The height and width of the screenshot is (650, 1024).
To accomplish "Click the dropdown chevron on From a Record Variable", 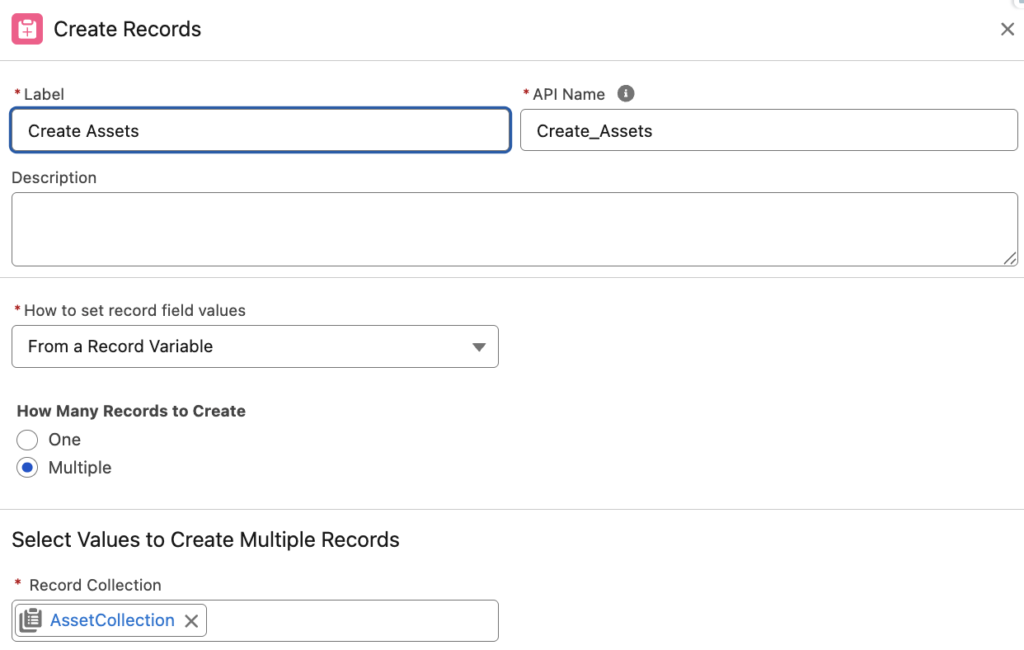I will click(479, 346).
